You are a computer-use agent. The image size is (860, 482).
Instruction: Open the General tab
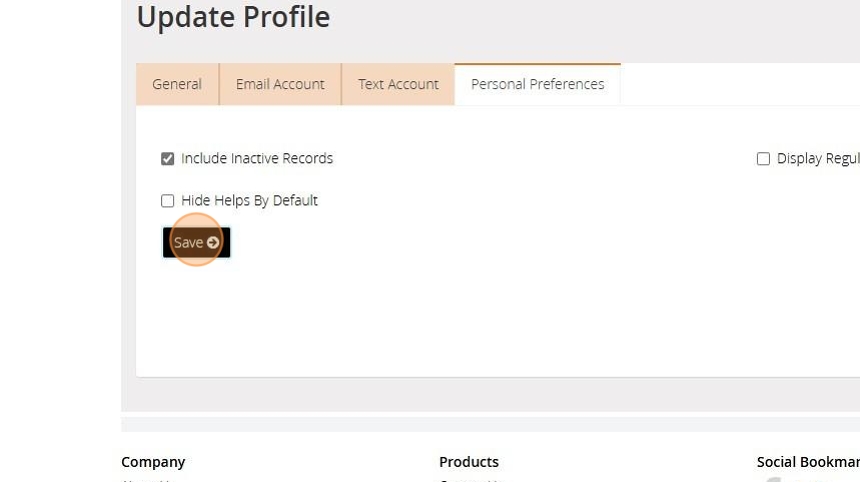point(177,84)
